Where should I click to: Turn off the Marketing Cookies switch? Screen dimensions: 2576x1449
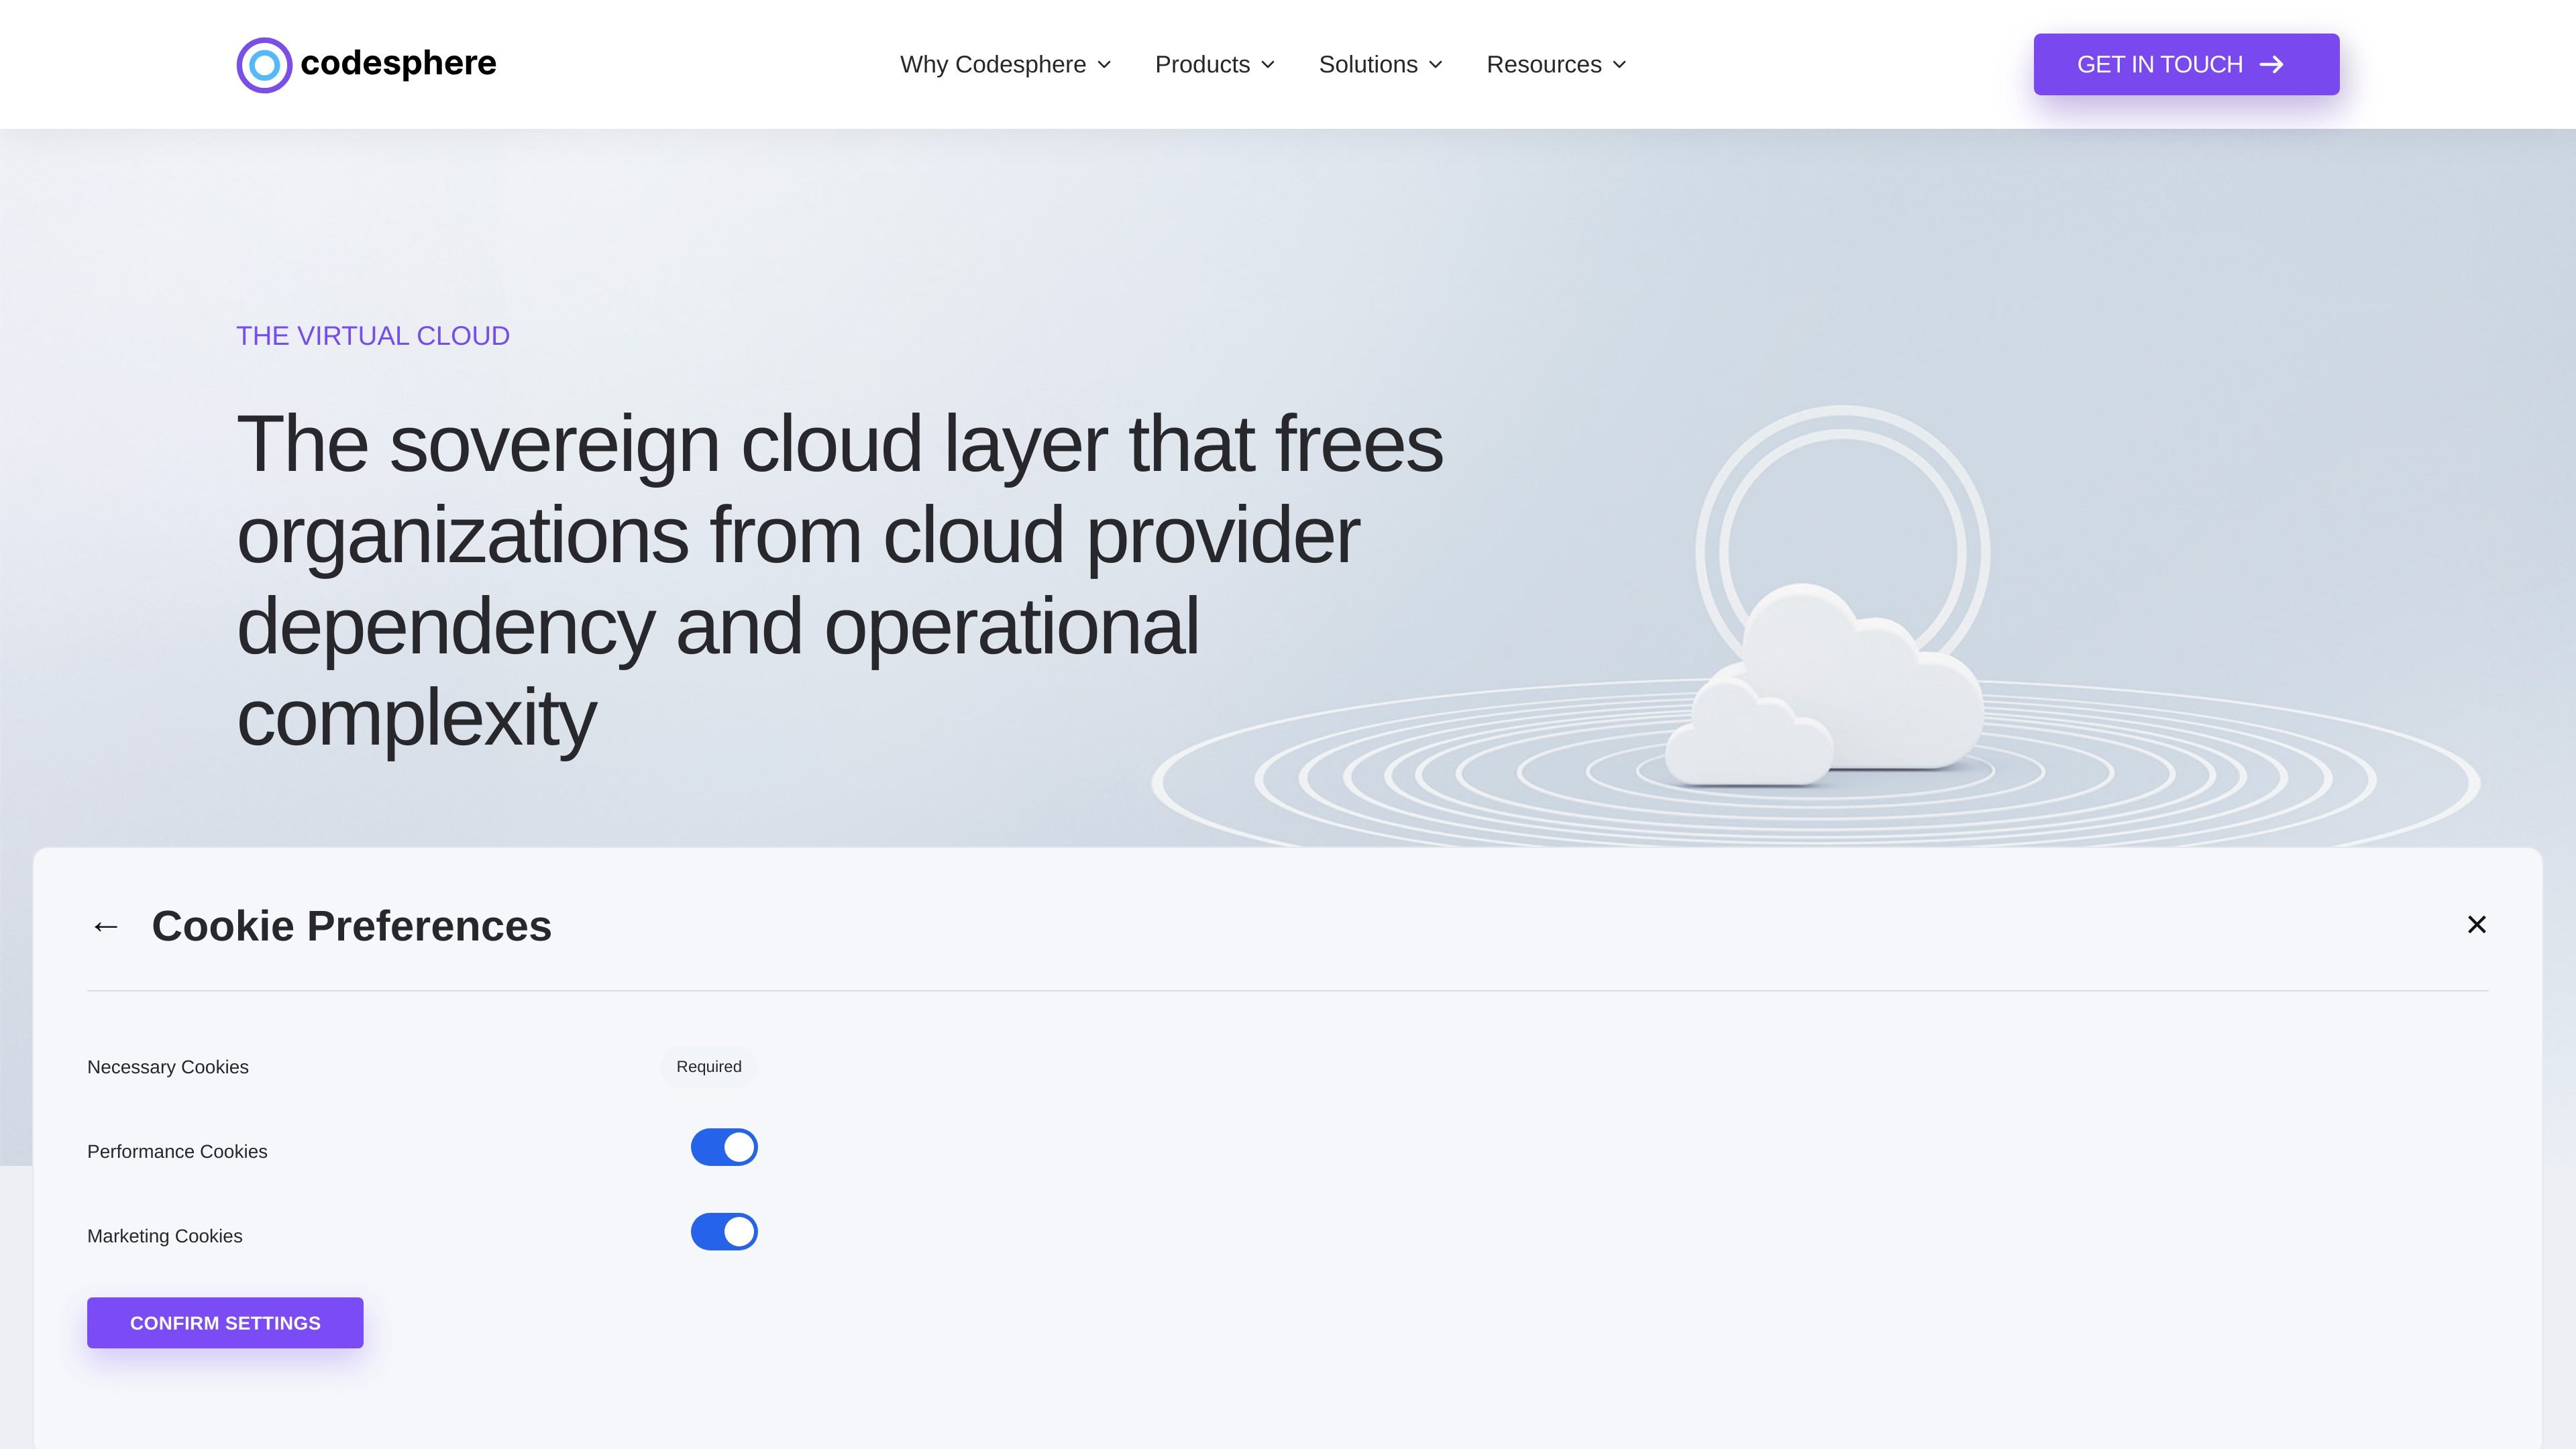click(724, 1232)
